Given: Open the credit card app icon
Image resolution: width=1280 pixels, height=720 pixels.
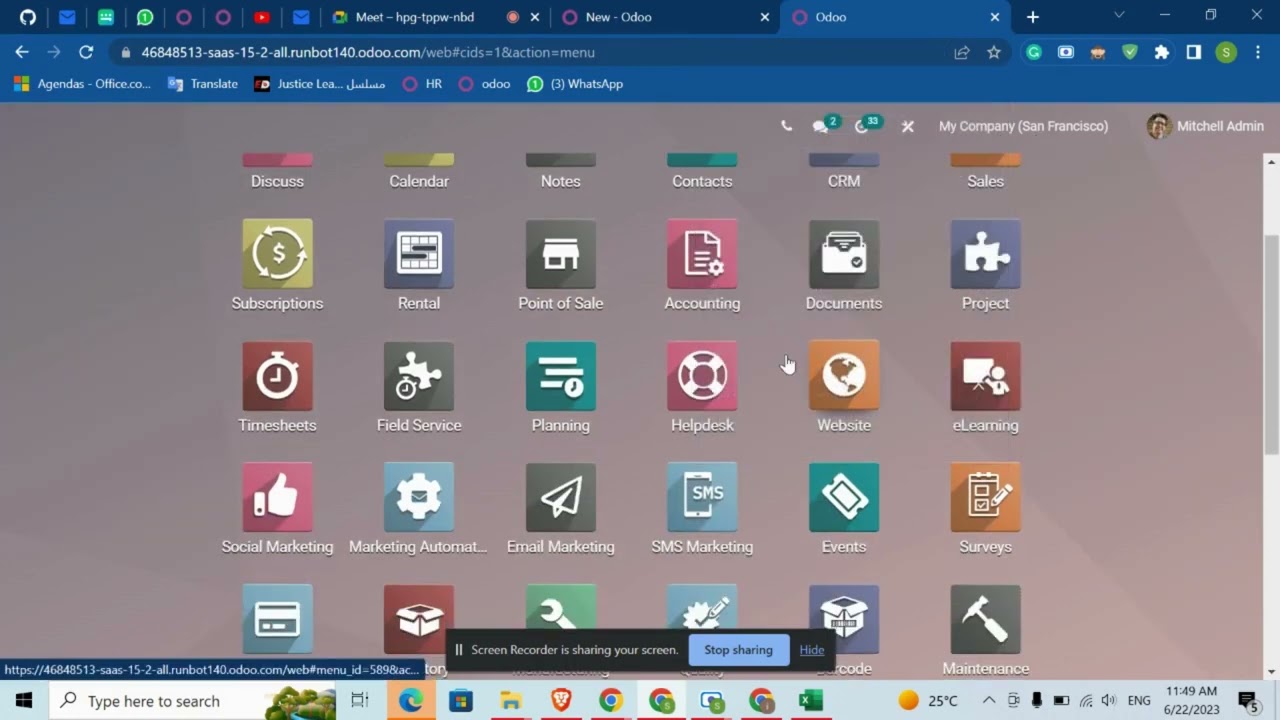Looking at the screenshot, I should tap(277, 619).
